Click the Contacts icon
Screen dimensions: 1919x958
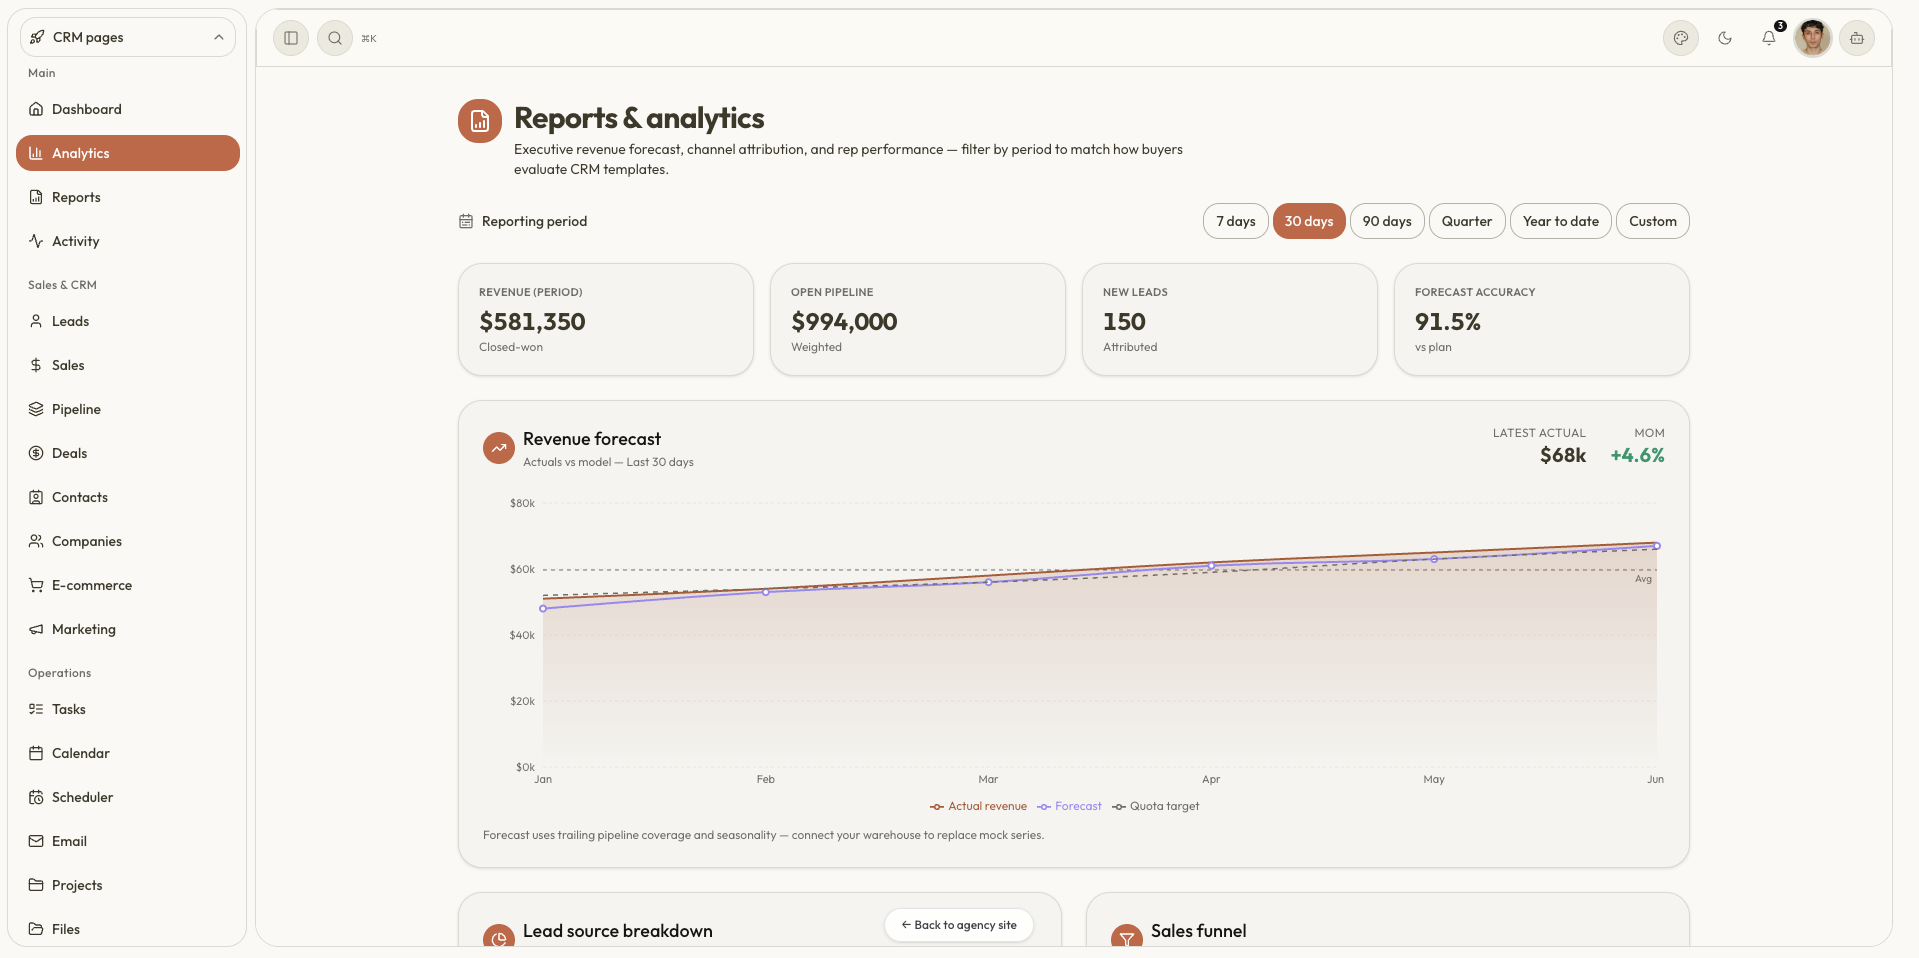(x=36, y=497)
